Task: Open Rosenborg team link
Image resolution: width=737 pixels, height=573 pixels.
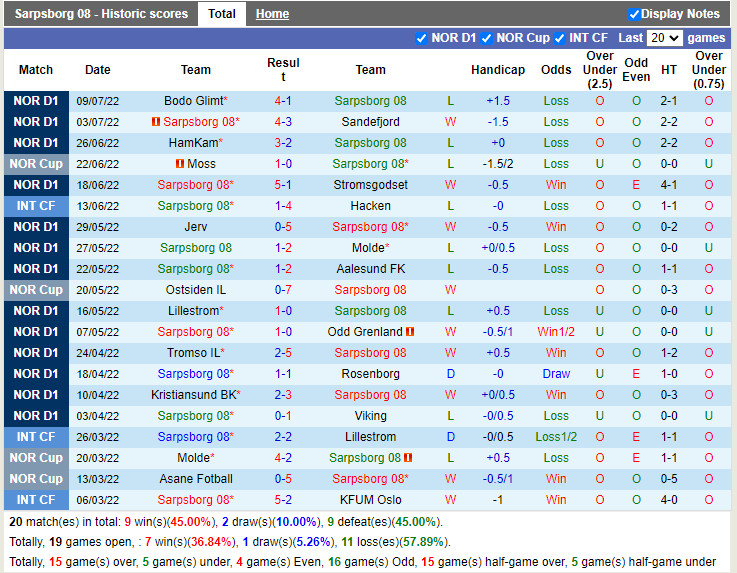Action: tap(370, 374)
